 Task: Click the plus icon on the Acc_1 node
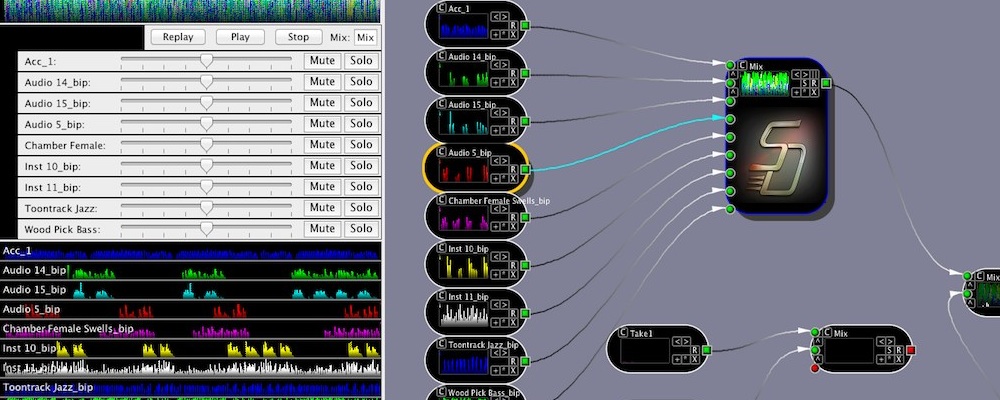tap(495, 35)
